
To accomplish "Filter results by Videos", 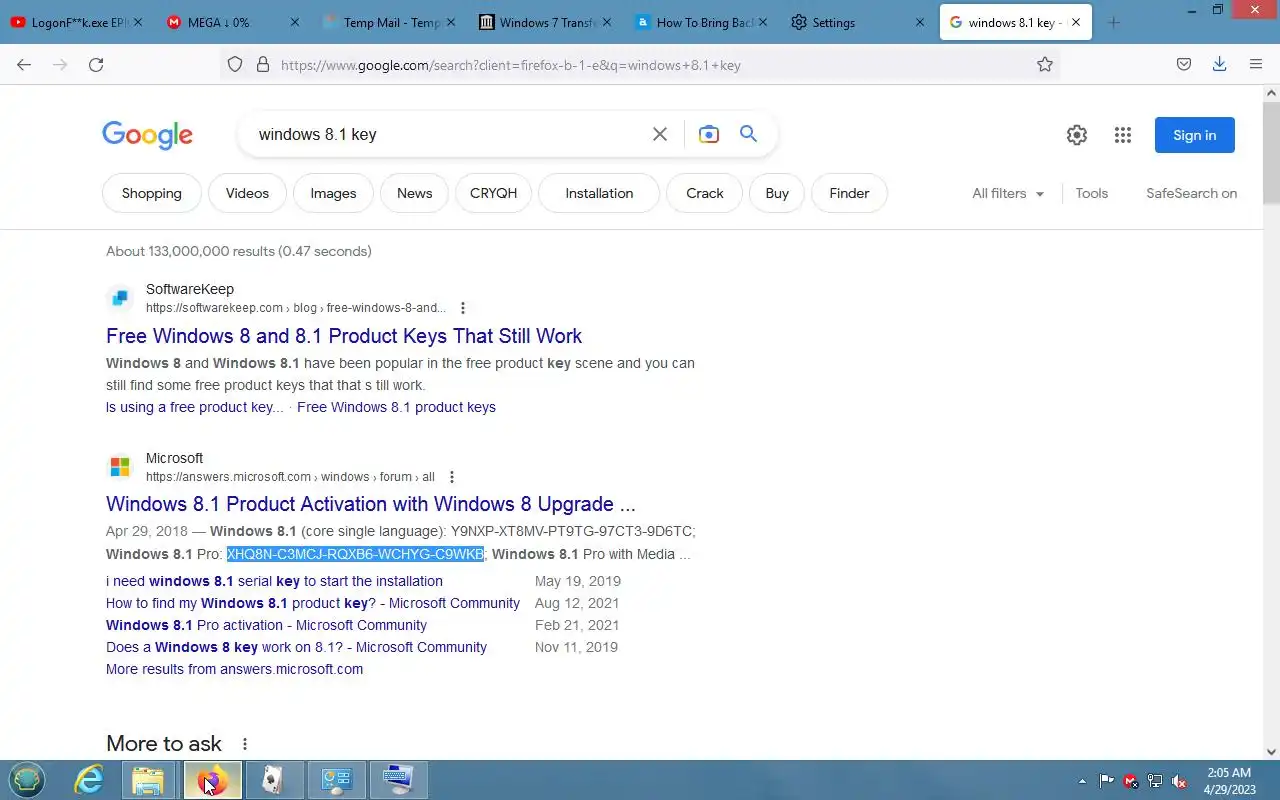I will [247, 193].
